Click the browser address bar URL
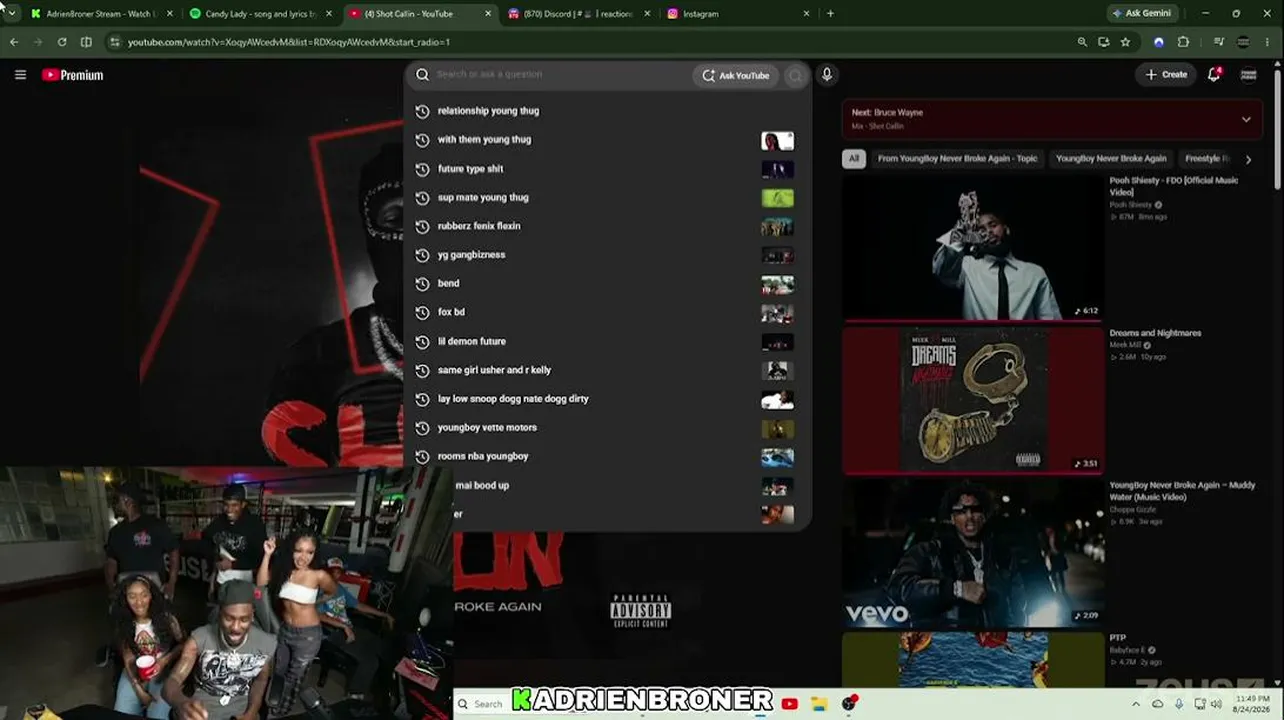The image size is (1284, 720). pyautogui.click(x=289, y=42)
